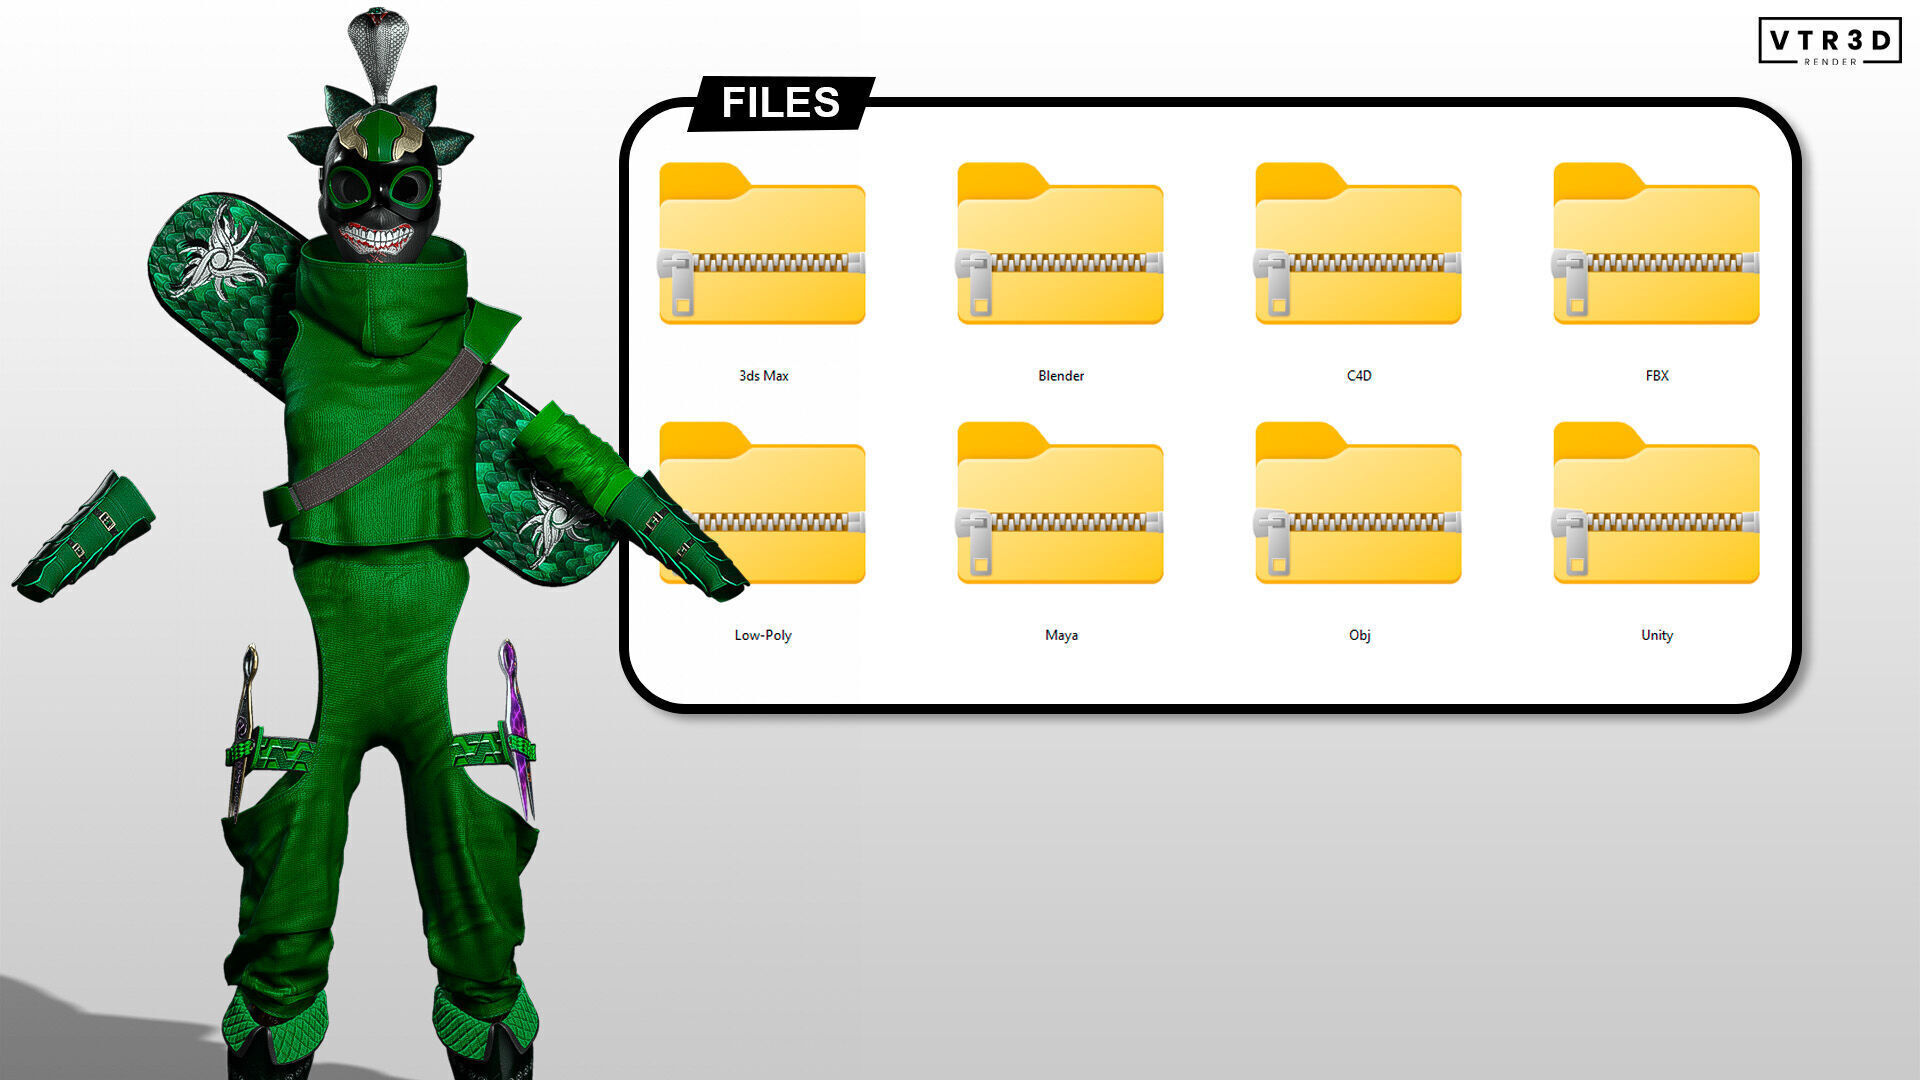Open the Blender zip folder icon
Image resolution: width=1920 pixels, height=1080 pixels.
pyautogui.click(x=1060, y=245)
